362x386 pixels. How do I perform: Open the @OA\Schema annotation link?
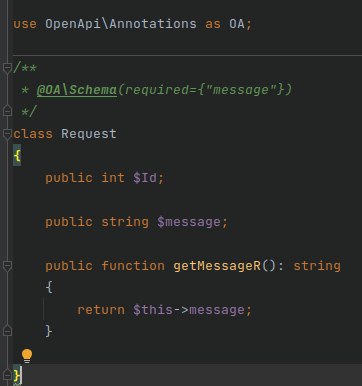point(77,90)
